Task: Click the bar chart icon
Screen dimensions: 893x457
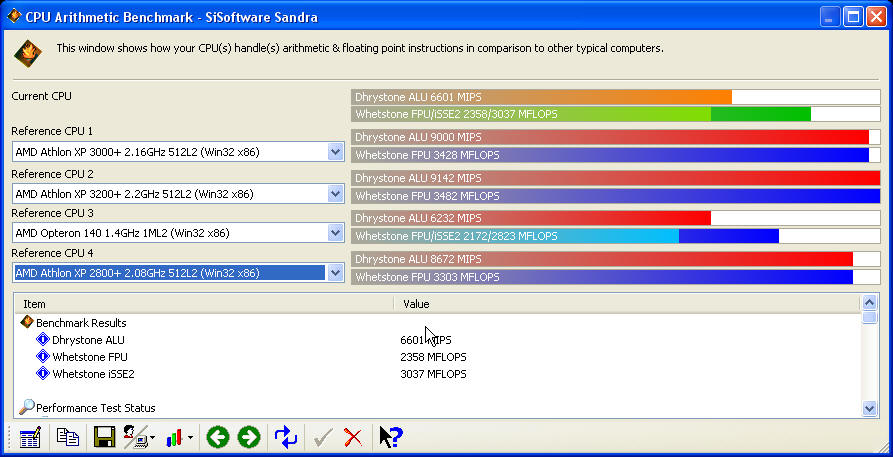Action: click(x=174, y=438)
